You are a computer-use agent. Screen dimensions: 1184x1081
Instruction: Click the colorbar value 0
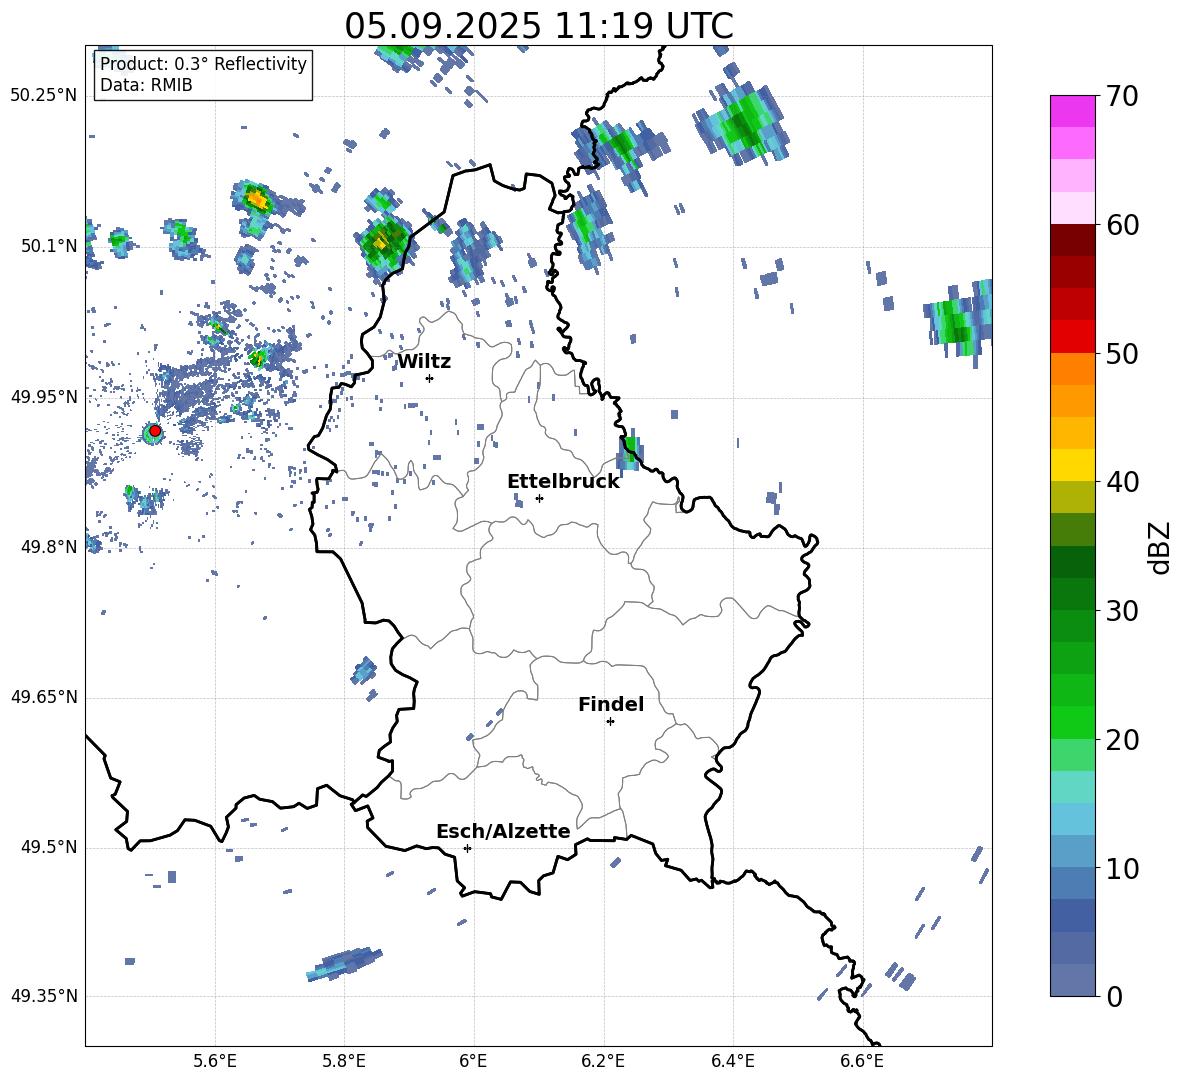pyautogui.click(x=1115, y=996)
